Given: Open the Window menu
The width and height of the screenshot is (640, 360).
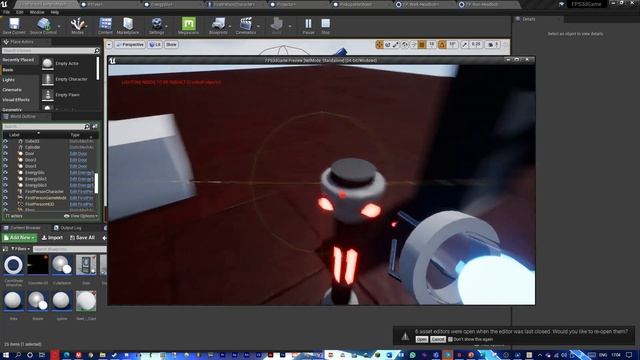Looking at the screenshot, I should pyautogui.click(x=37, y=12).
